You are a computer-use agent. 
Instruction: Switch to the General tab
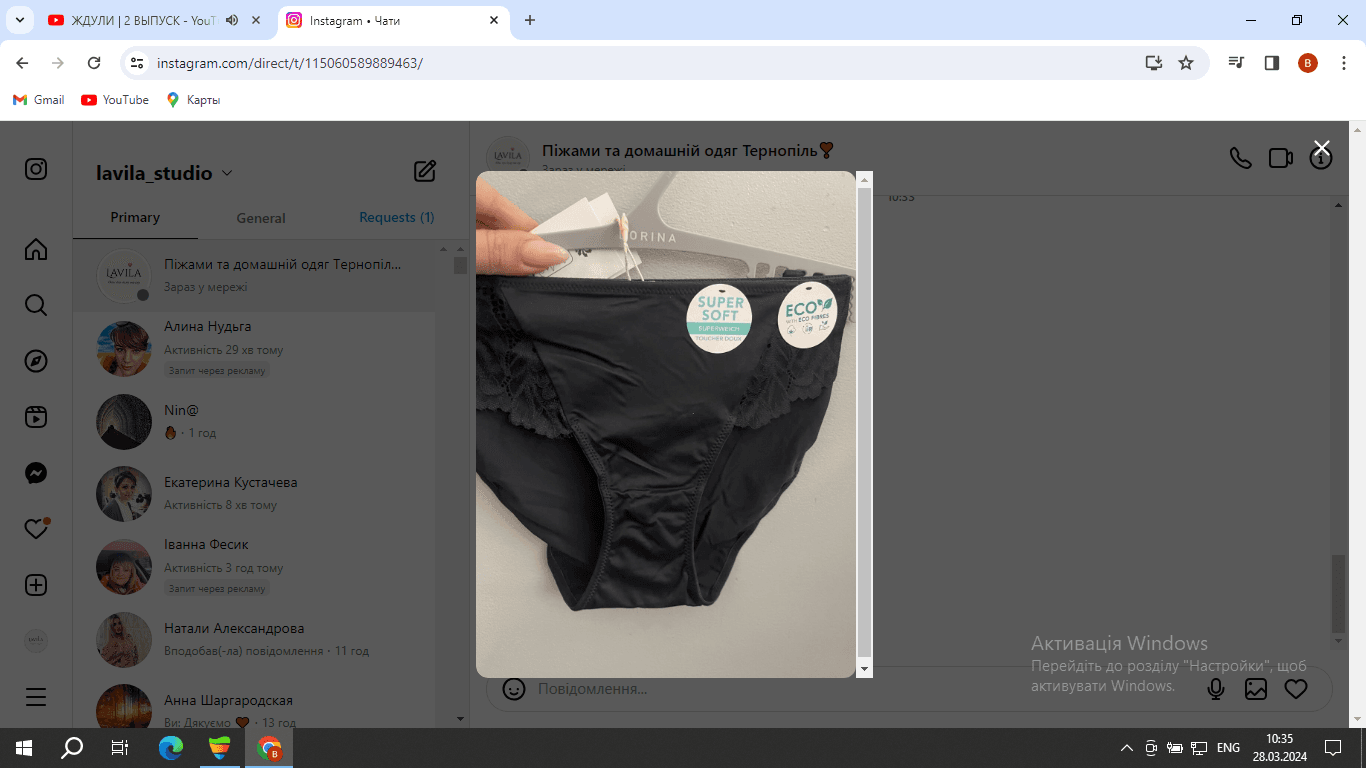tap(261, 218)
